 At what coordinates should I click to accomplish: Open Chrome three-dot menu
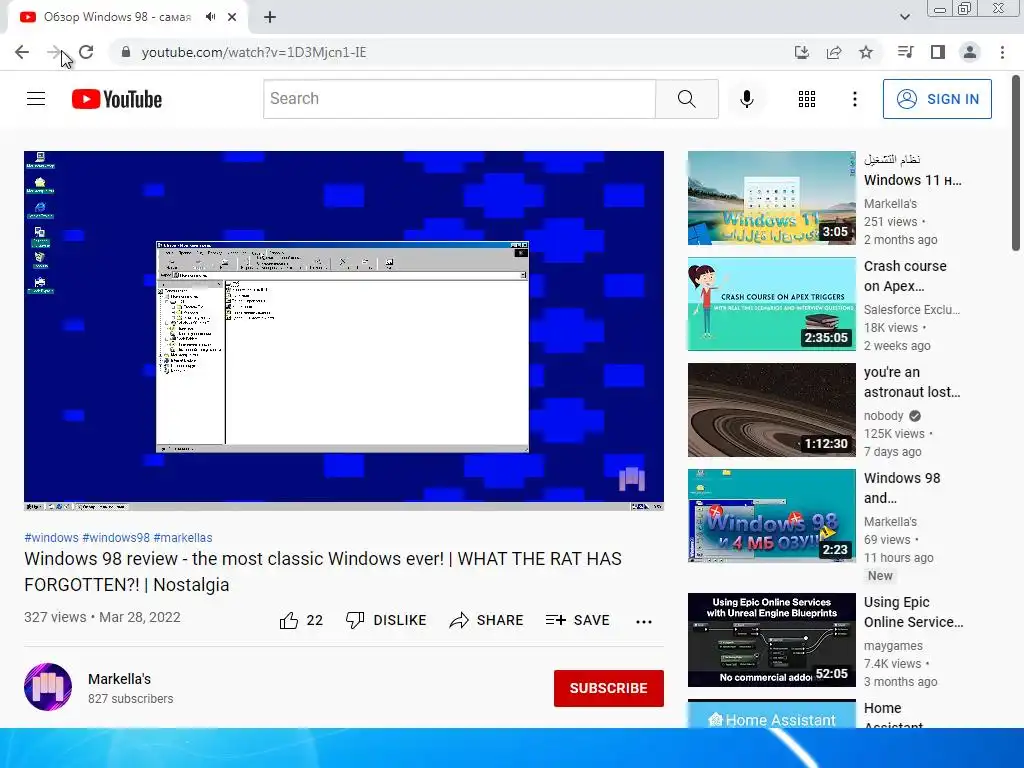tap(1002, 52)
